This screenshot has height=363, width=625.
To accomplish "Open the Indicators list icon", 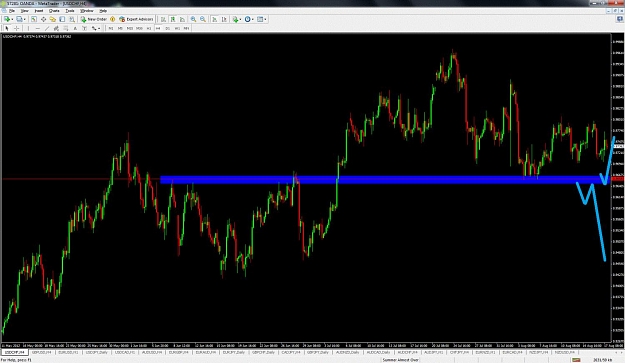I will click(235, 19).
